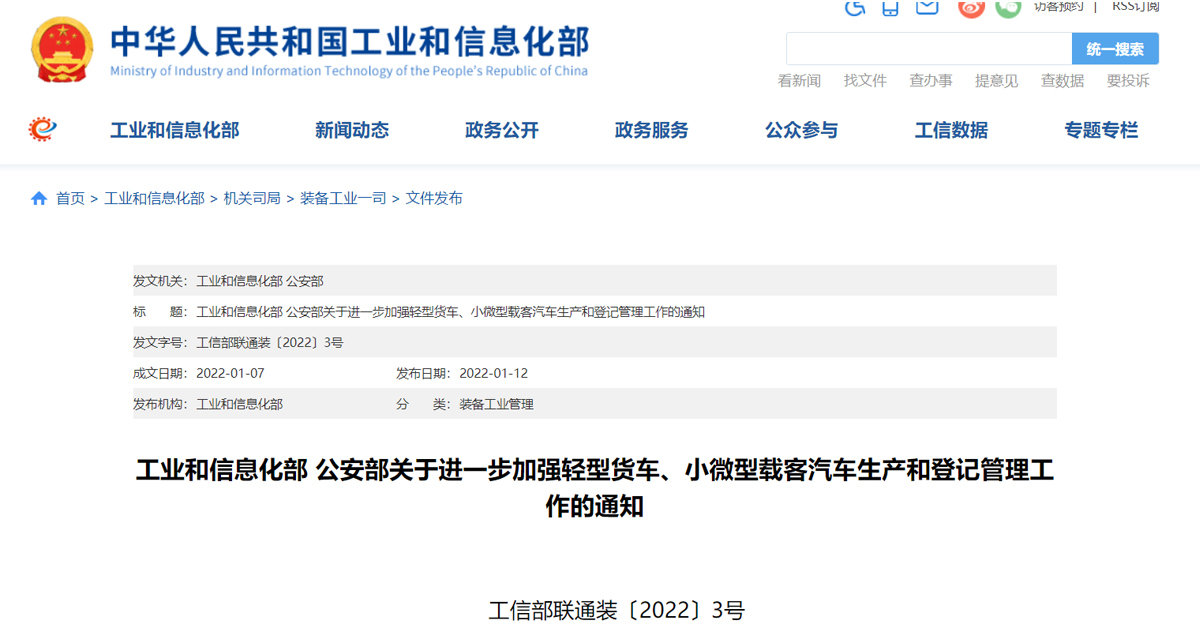This screenshot has height=644, width=1200.
Task: Click the 发文机关 value 工业和信息化部 公安部
Action: (x=260, y=281)
